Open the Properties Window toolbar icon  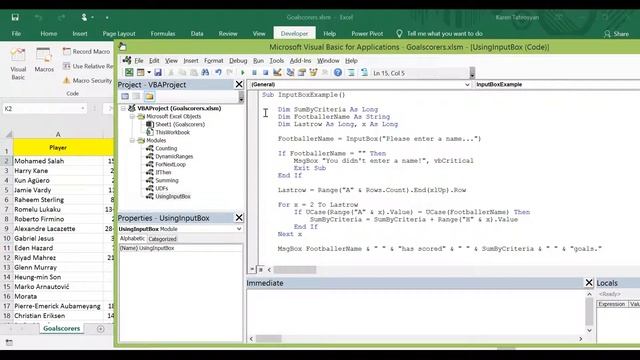[302, 73]
